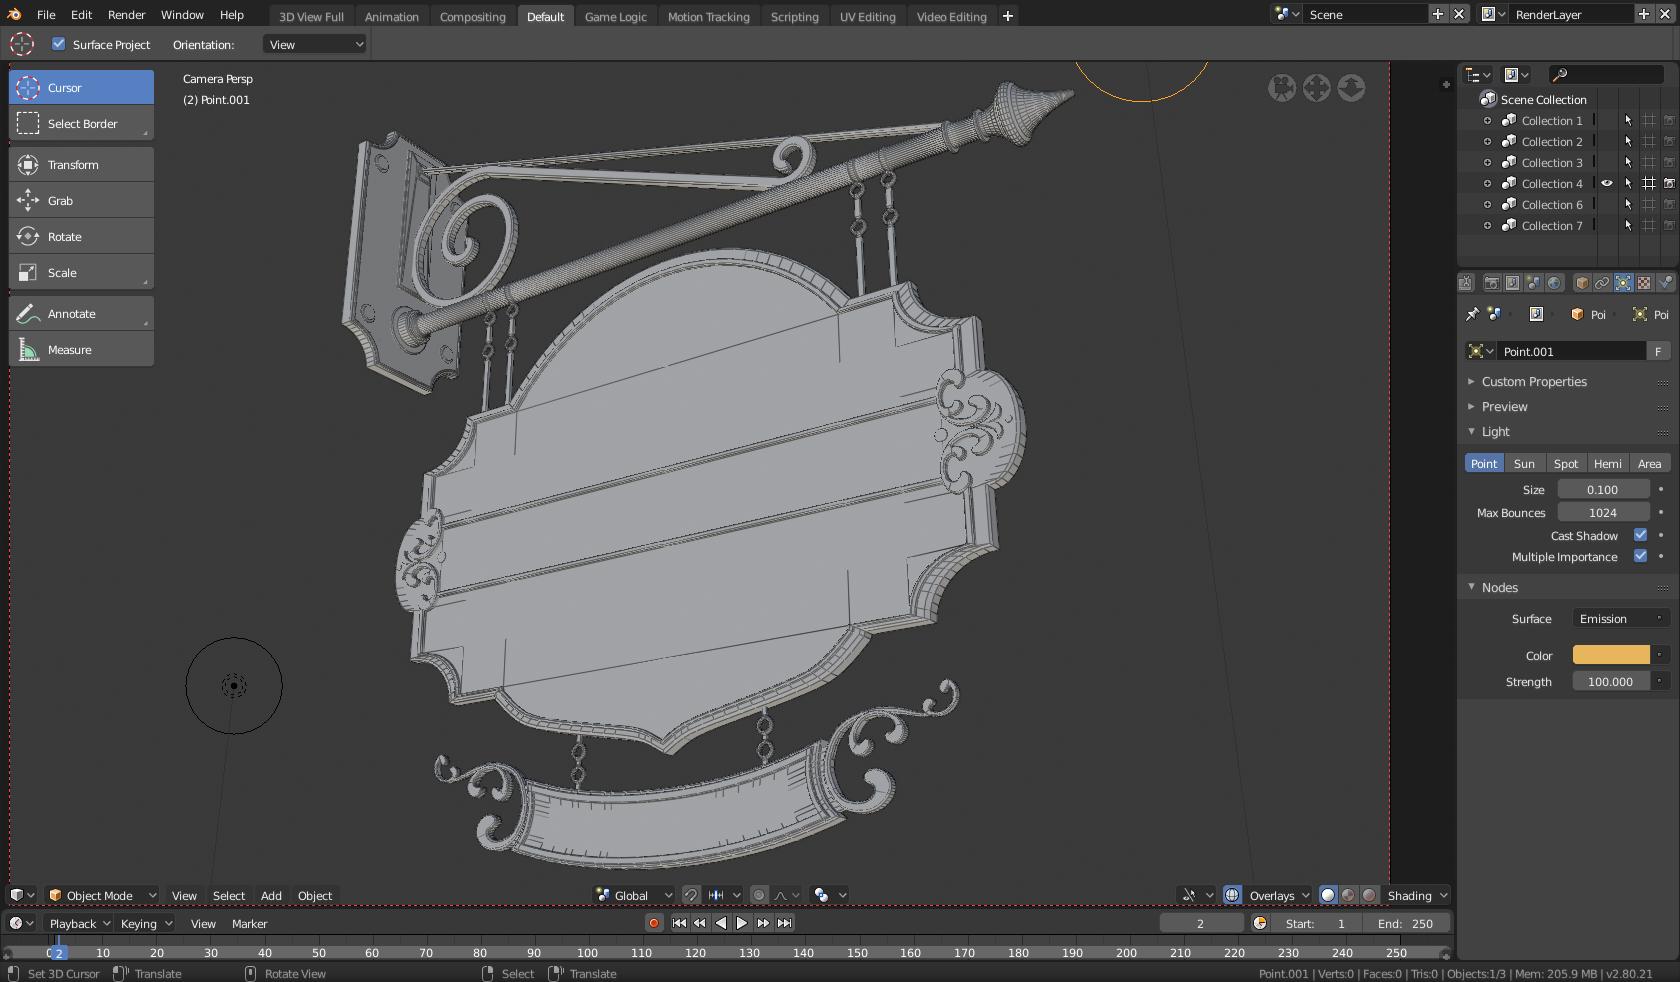Open the Object properties tab

click(x=1582, y=283)
